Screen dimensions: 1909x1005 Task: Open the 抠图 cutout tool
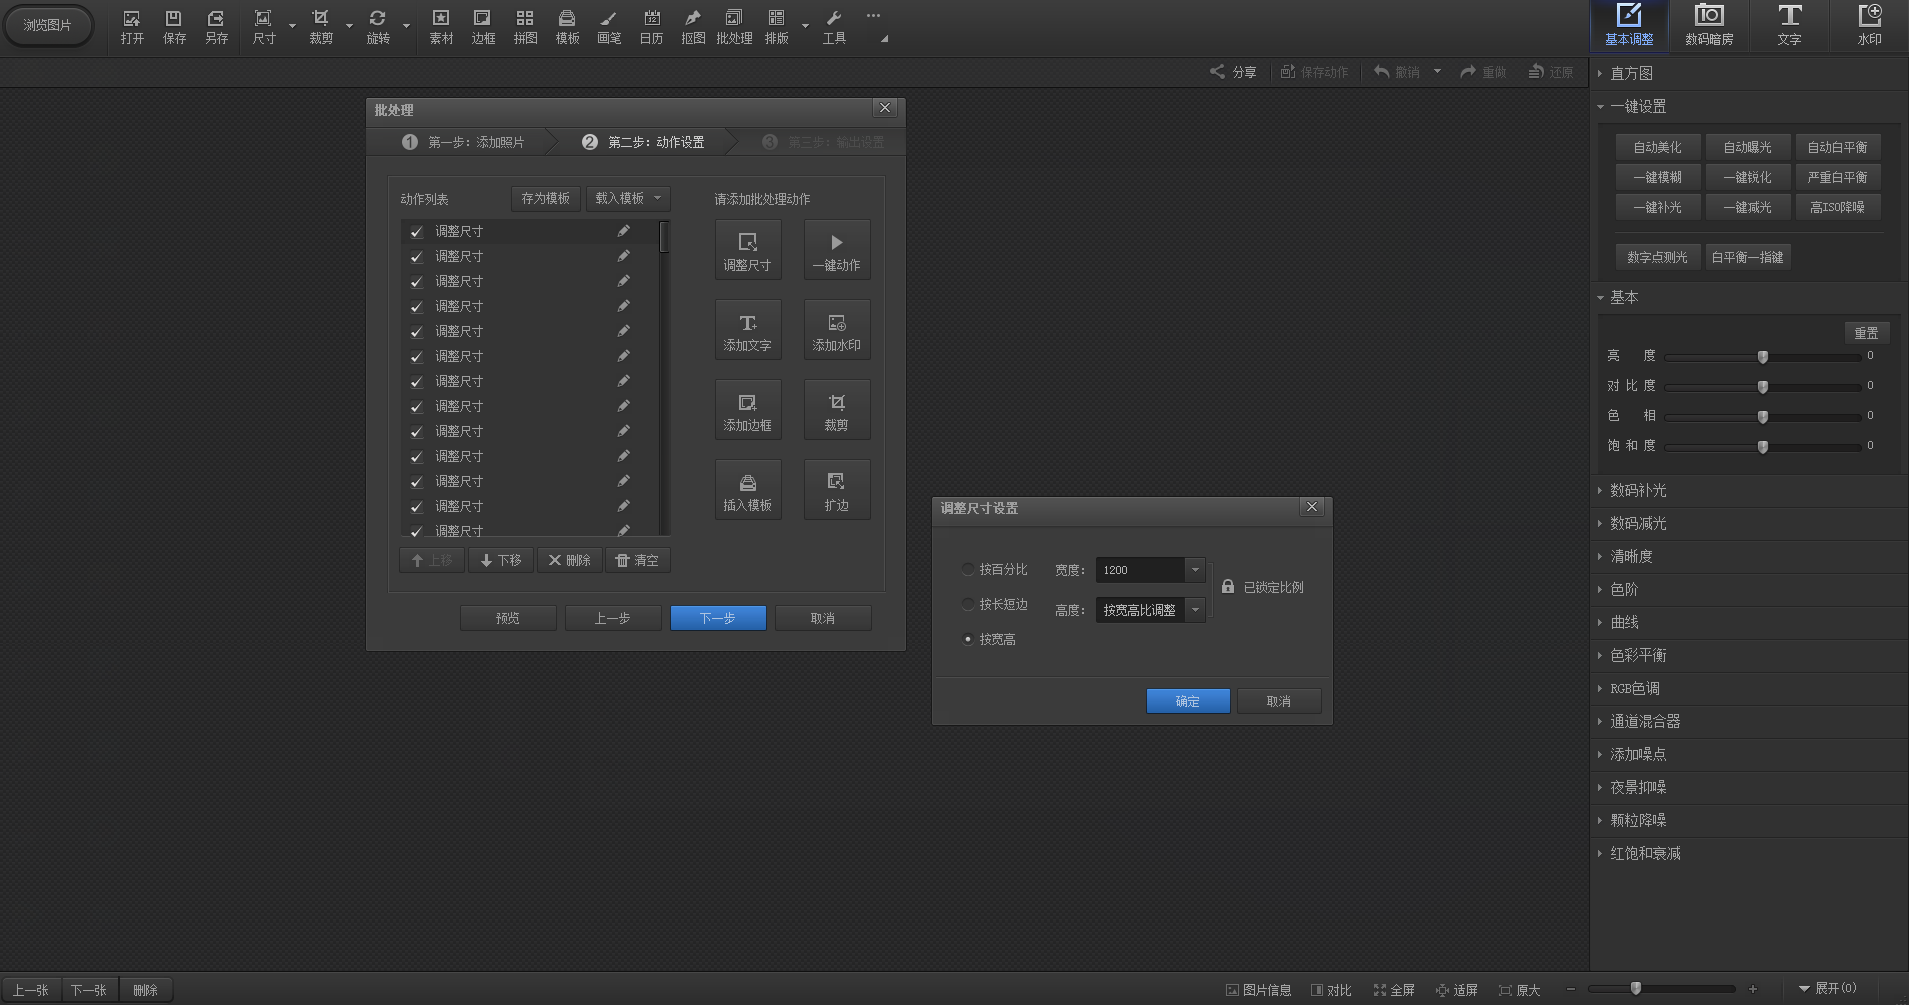click(693, 27)
